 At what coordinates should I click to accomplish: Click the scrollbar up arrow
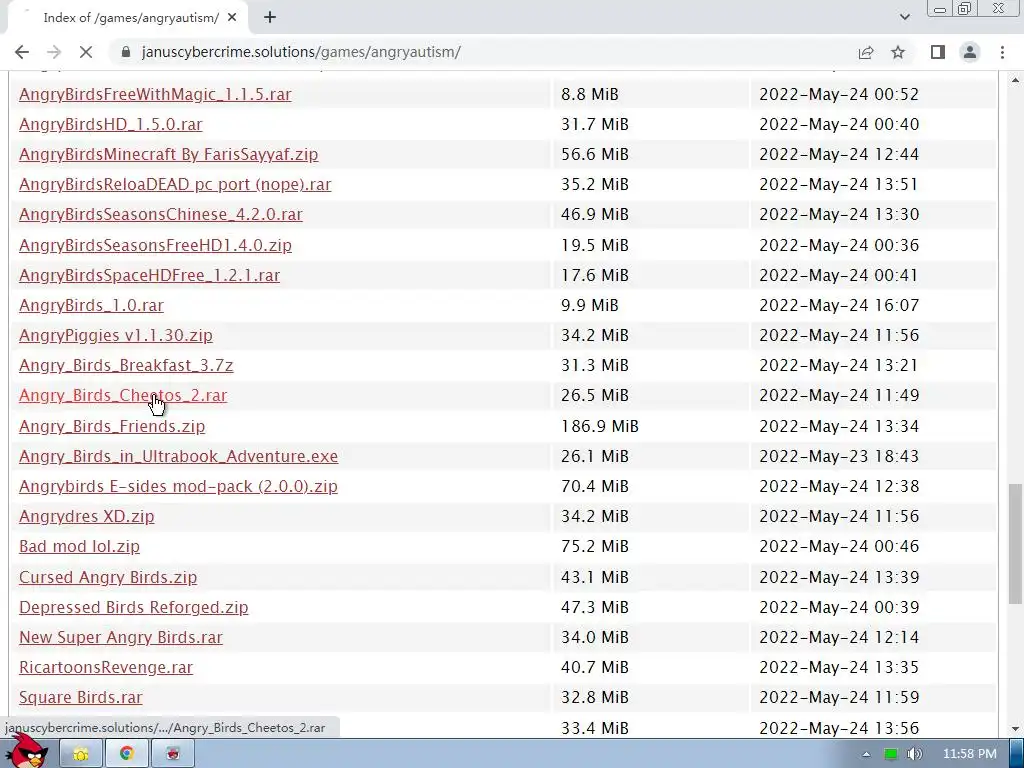(x=1015, y=80)
